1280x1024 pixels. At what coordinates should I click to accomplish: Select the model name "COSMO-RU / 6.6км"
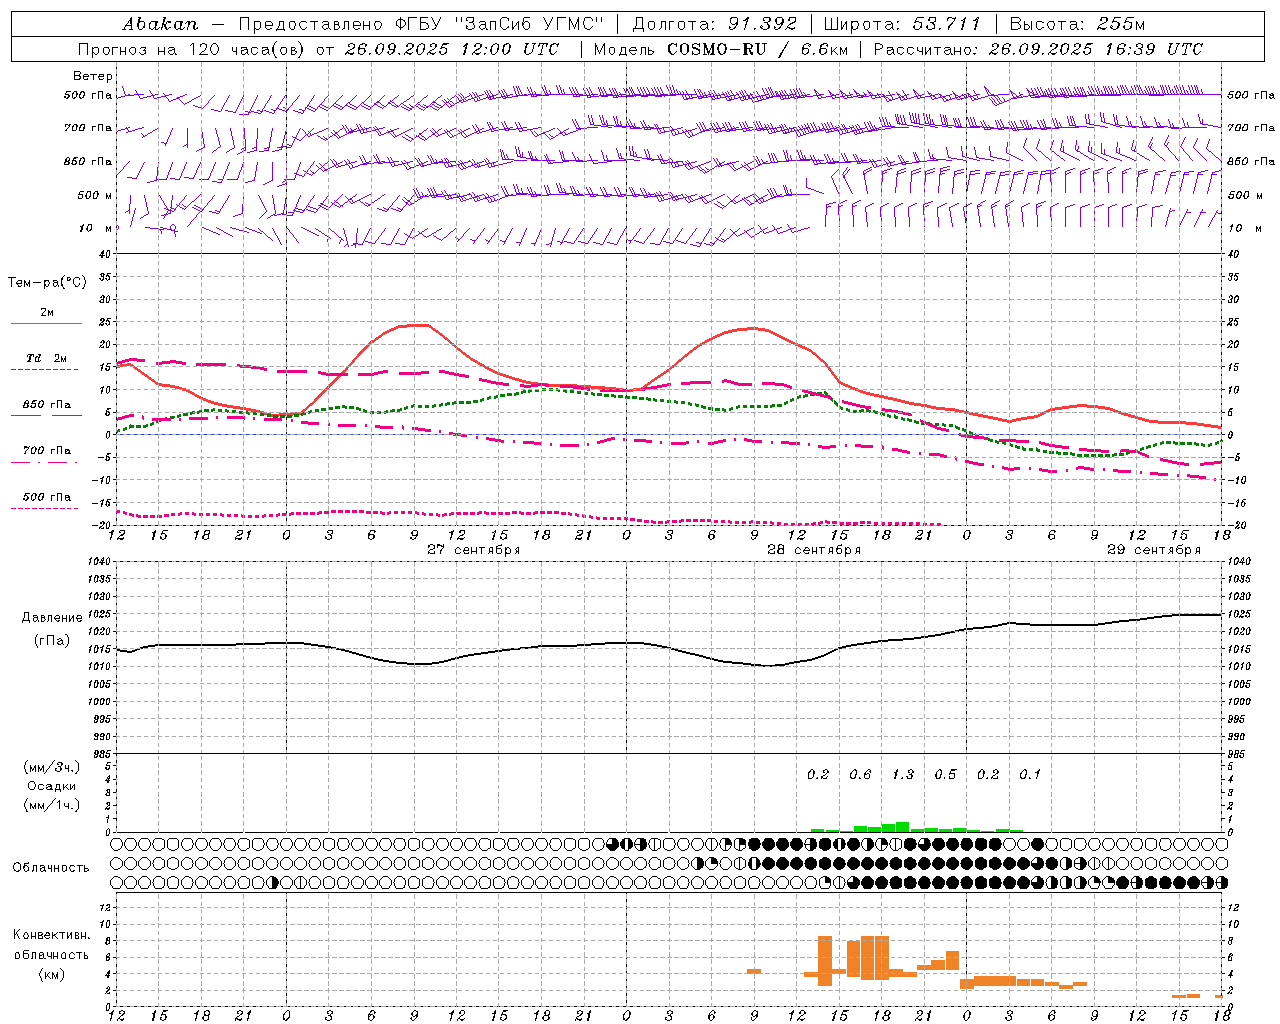[760, 49]
